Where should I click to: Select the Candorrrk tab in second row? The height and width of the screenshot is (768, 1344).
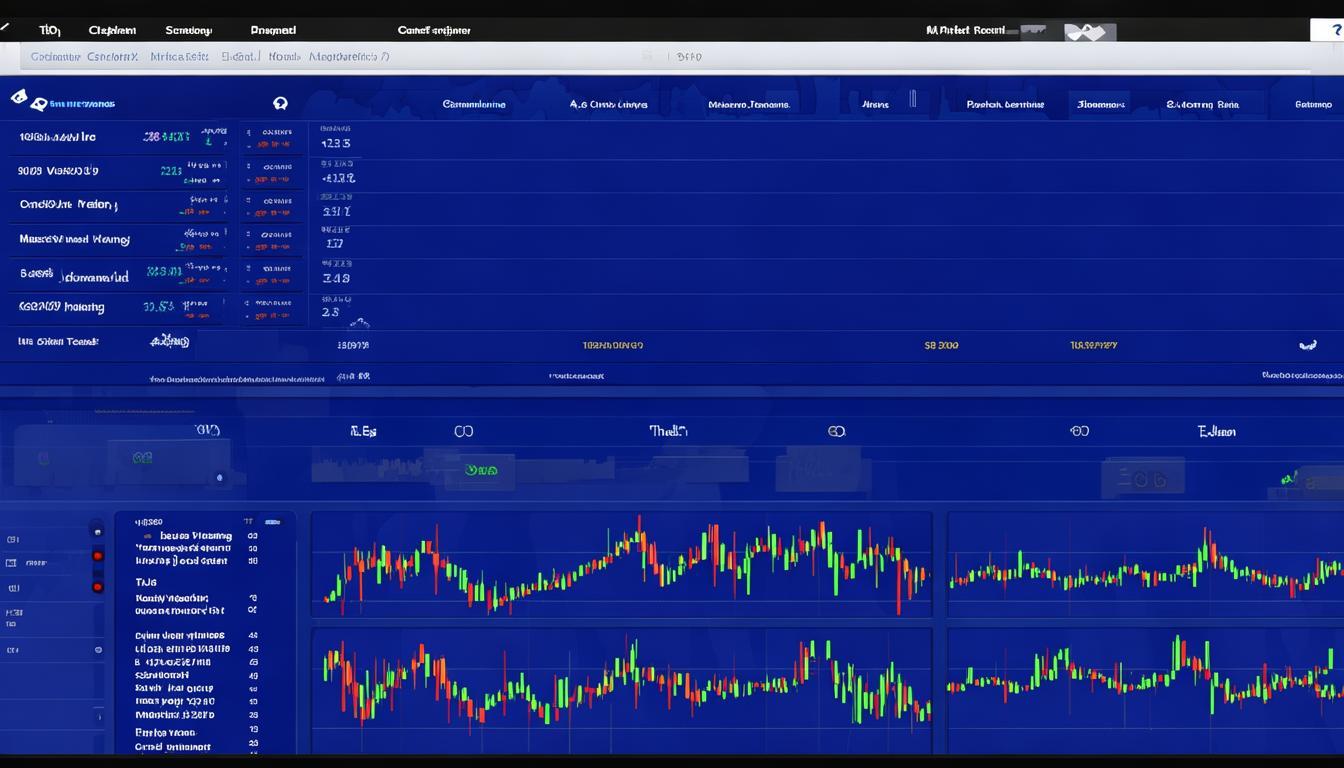[112, 57]
